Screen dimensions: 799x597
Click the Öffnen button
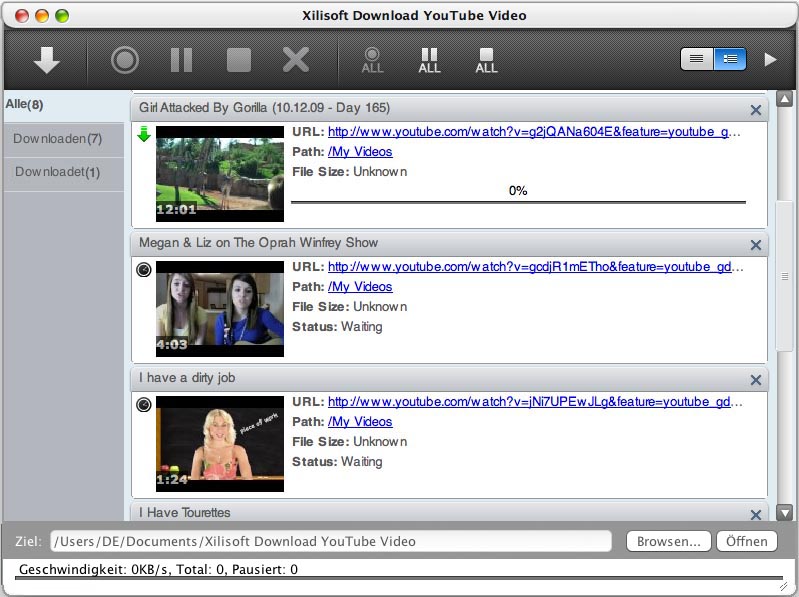click(747, 541)
